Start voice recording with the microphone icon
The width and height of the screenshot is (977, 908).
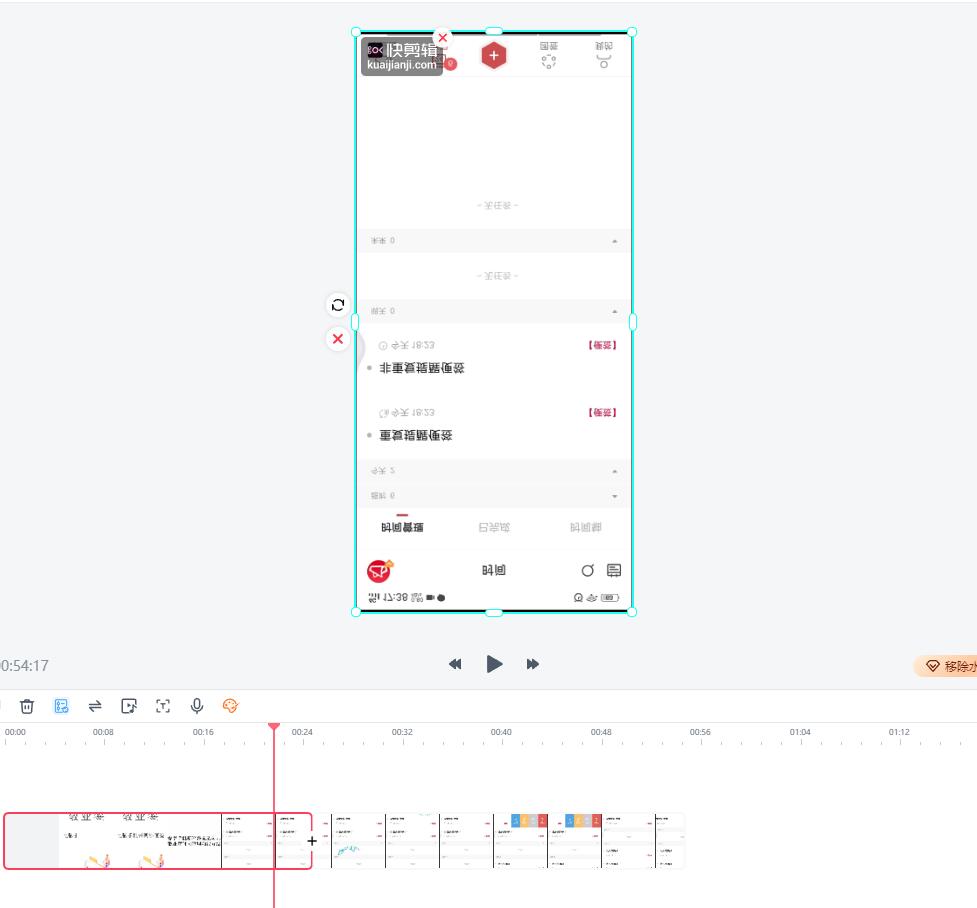coord(197,706)
